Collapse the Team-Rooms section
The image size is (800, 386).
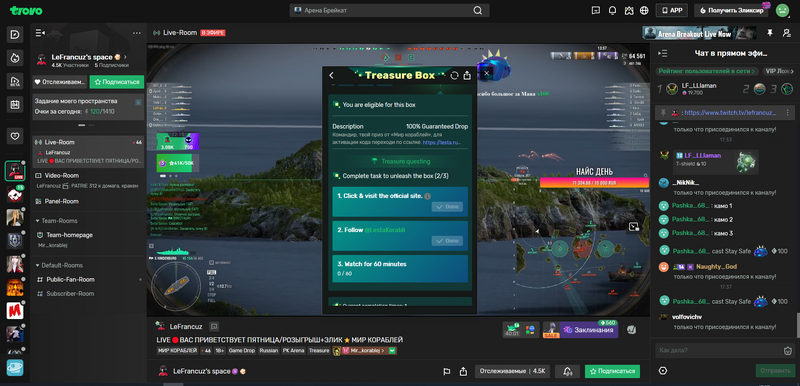pos(37,221)
